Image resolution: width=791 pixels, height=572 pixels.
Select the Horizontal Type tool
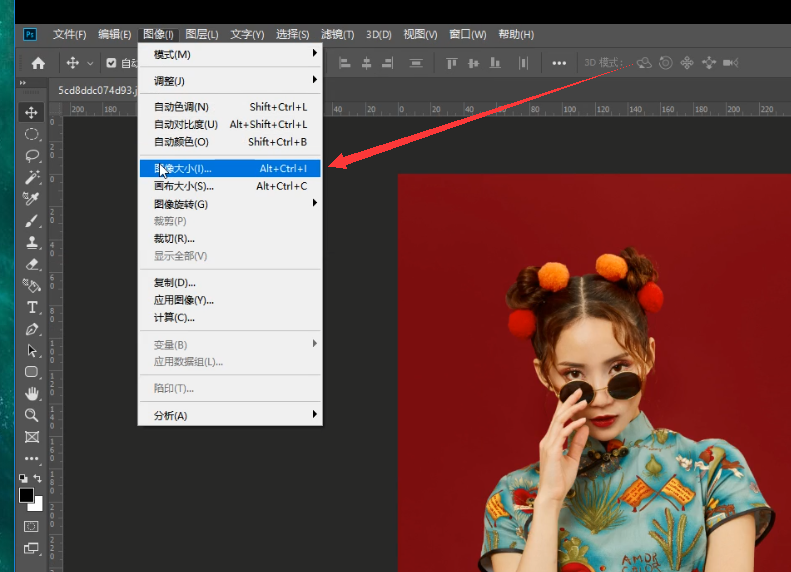[31, 307]
